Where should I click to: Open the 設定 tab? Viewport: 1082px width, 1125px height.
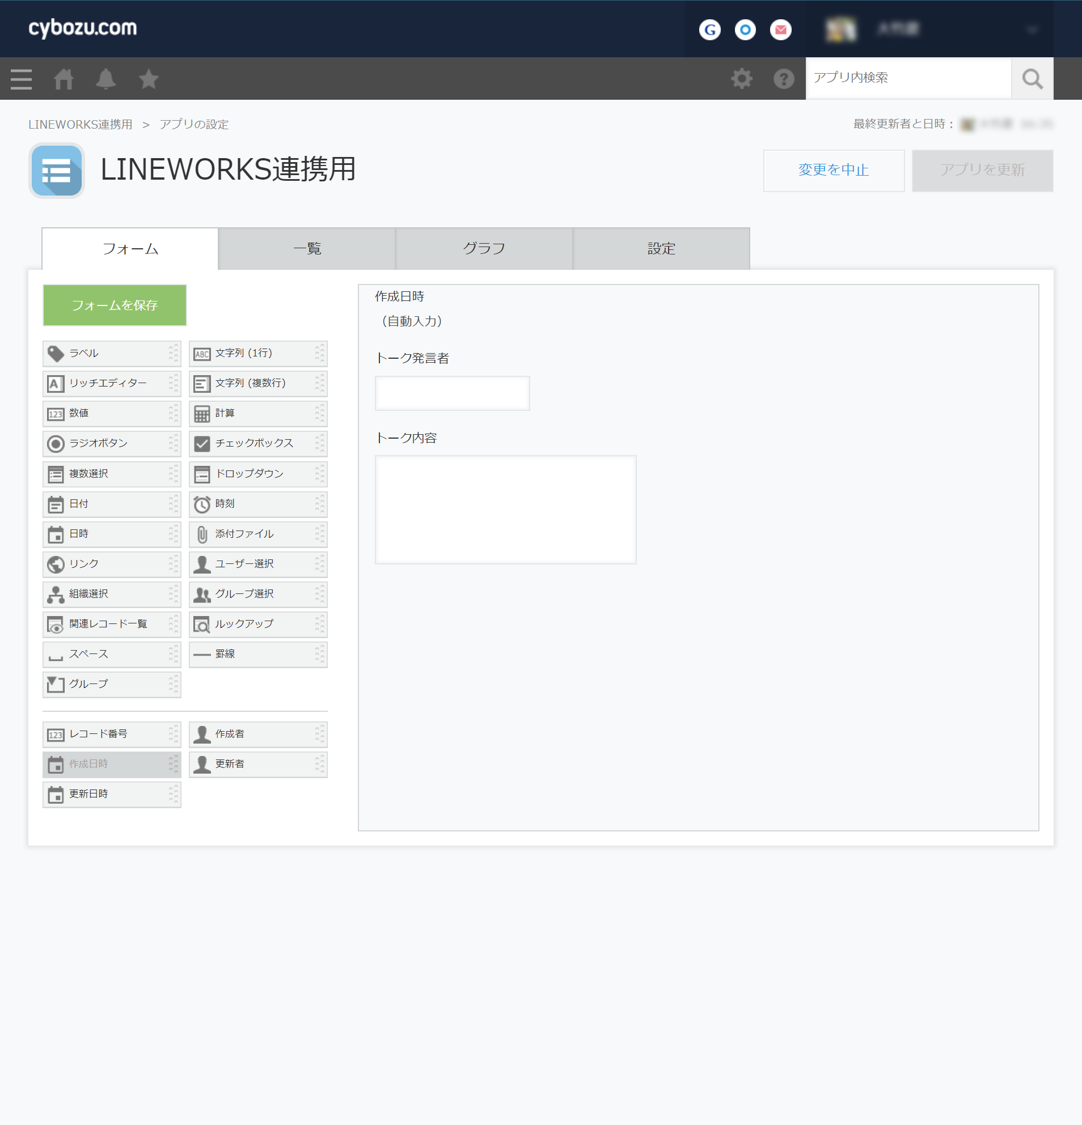click(661, 249)
